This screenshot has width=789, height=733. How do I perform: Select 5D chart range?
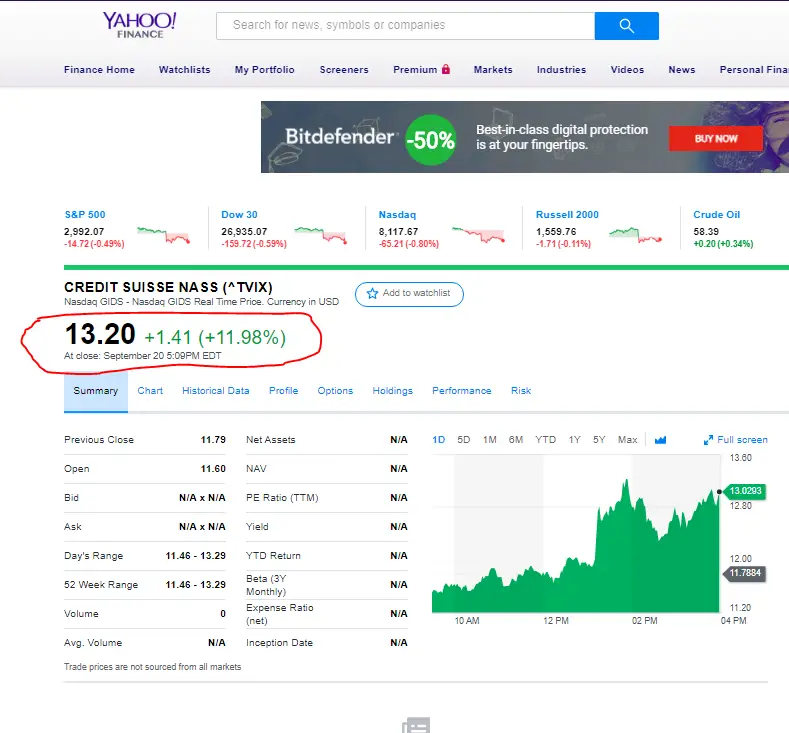pyautogui.click(x=463, y=440)
